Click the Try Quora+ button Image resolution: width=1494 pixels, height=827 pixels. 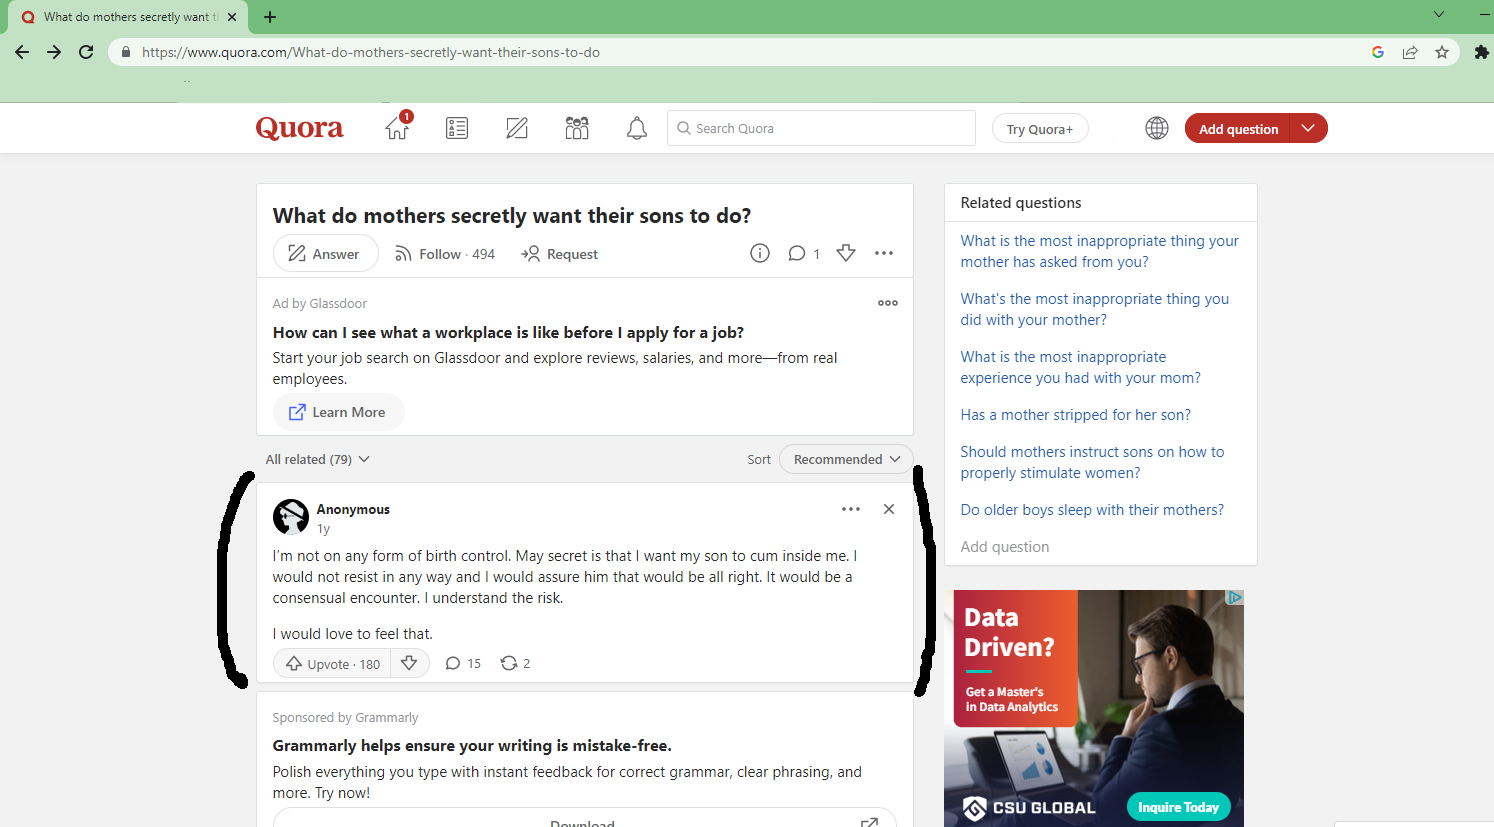1039,129
